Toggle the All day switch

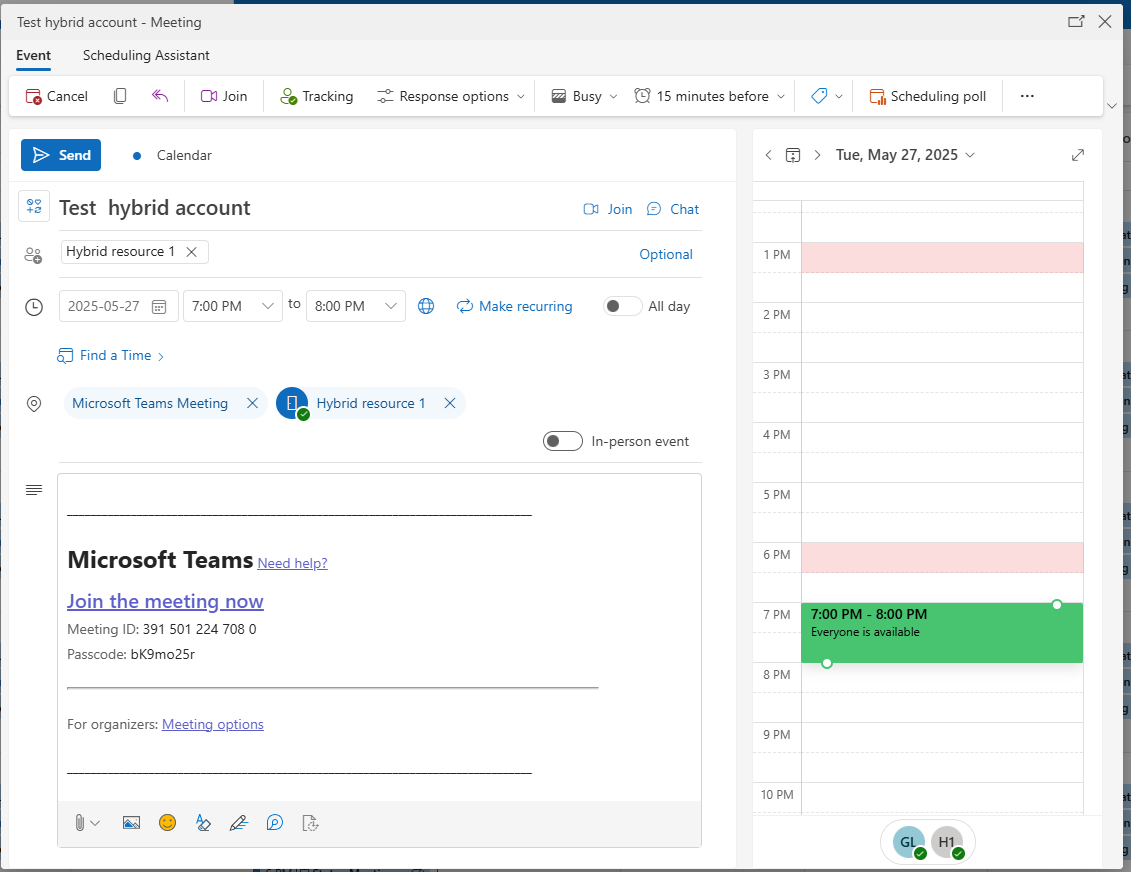pyautogui.click(x=622, y=307)
